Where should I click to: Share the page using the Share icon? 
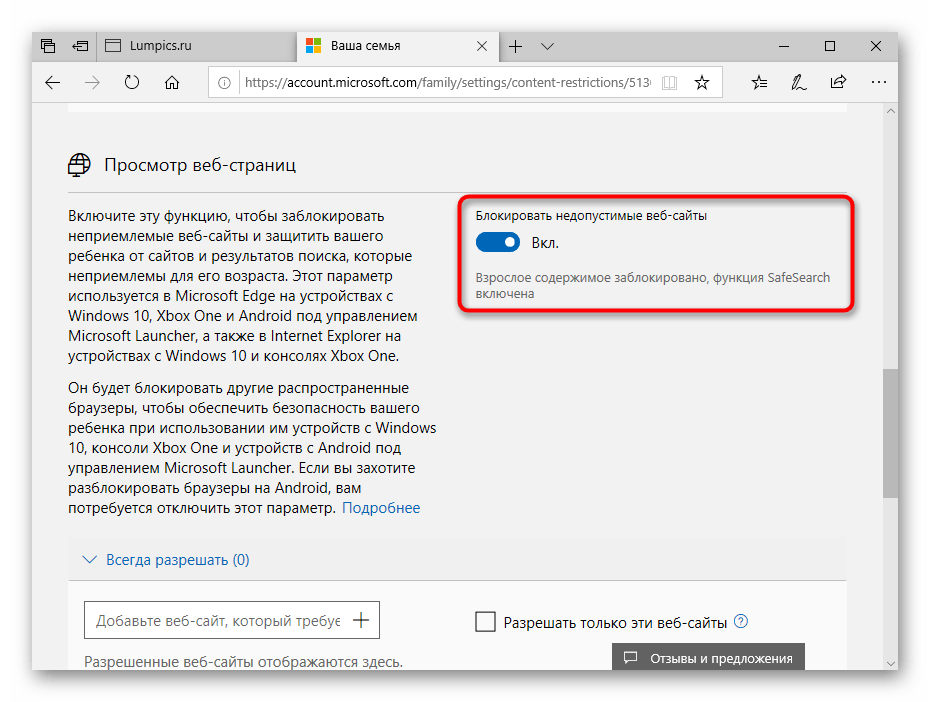coord(838,83)
